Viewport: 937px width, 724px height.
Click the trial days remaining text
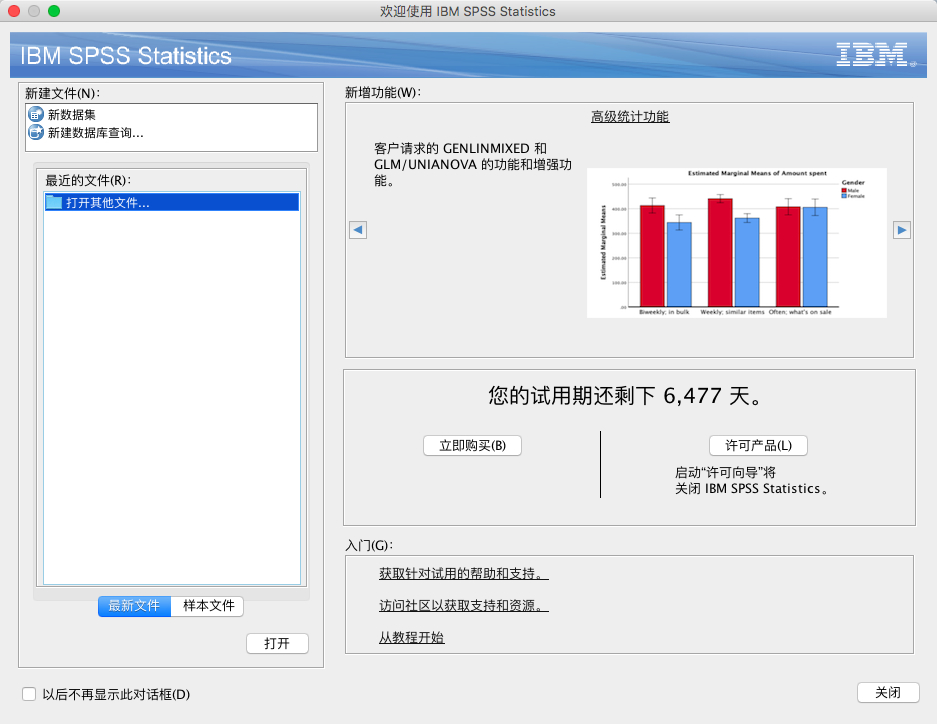625,395
